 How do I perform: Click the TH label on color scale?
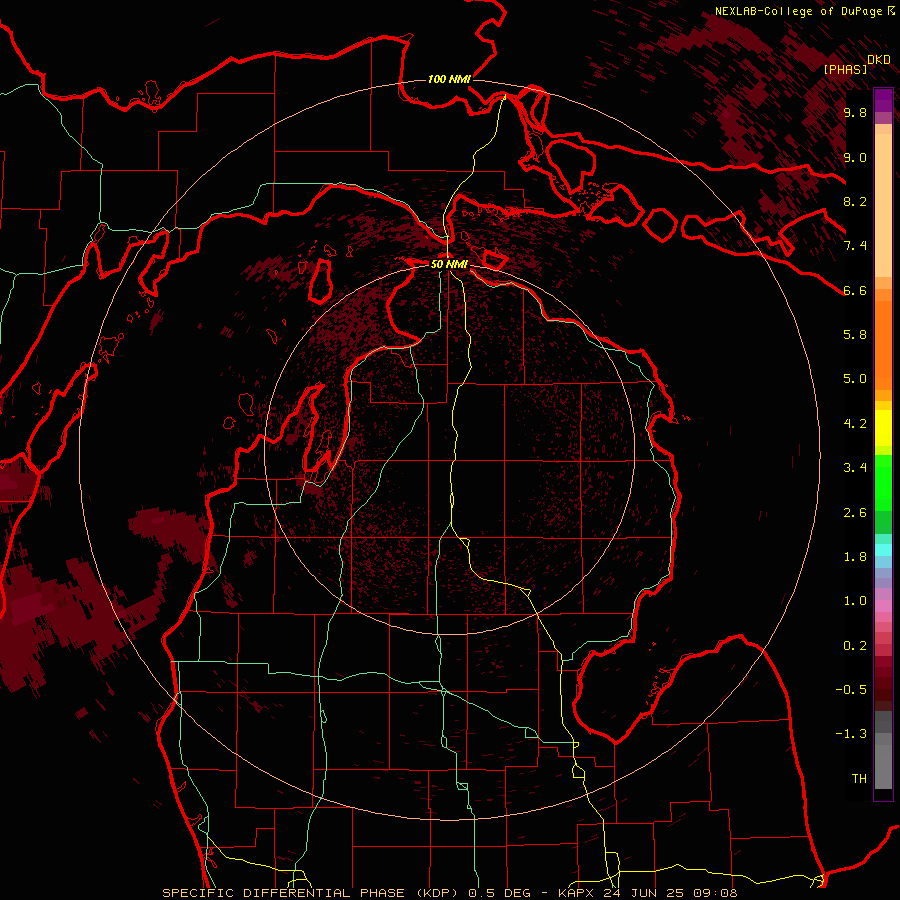(x=859, y=779)
